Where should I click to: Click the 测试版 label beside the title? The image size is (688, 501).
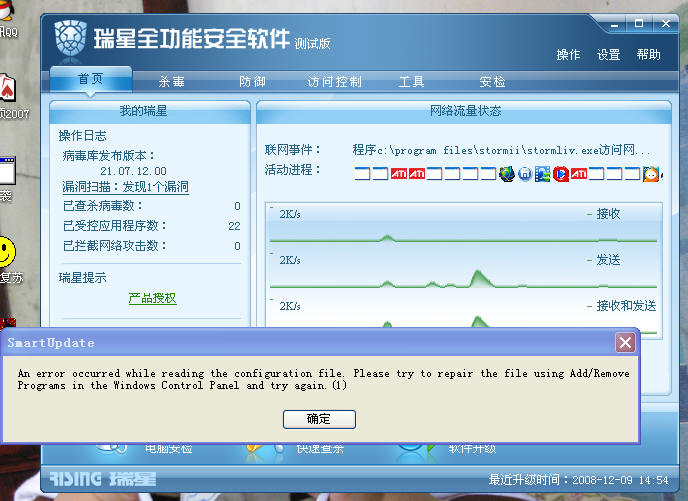(x=312, y=43)
